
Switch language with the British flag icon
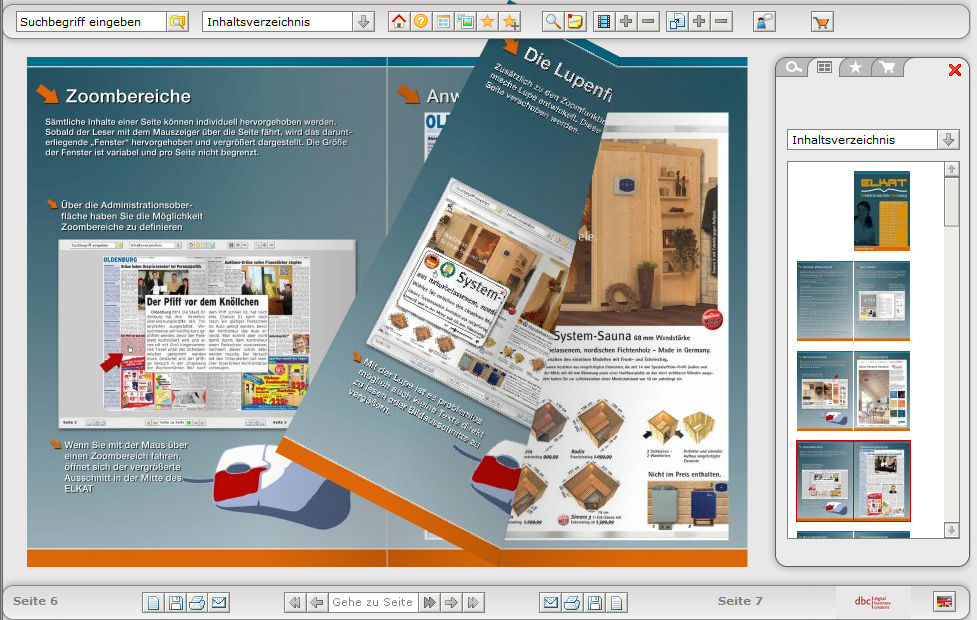(x=943, y=601)
